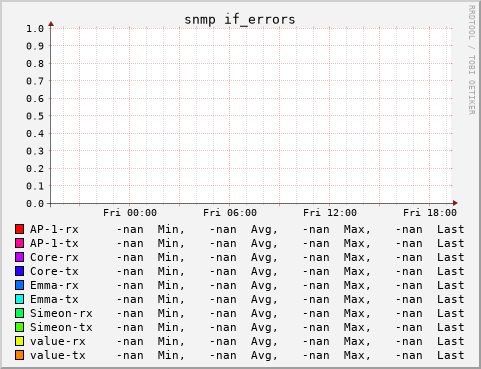Screen dimensions: 481x369
Task: Click the lime Simeon-tx legend swatch
Action: coord(19,327)
